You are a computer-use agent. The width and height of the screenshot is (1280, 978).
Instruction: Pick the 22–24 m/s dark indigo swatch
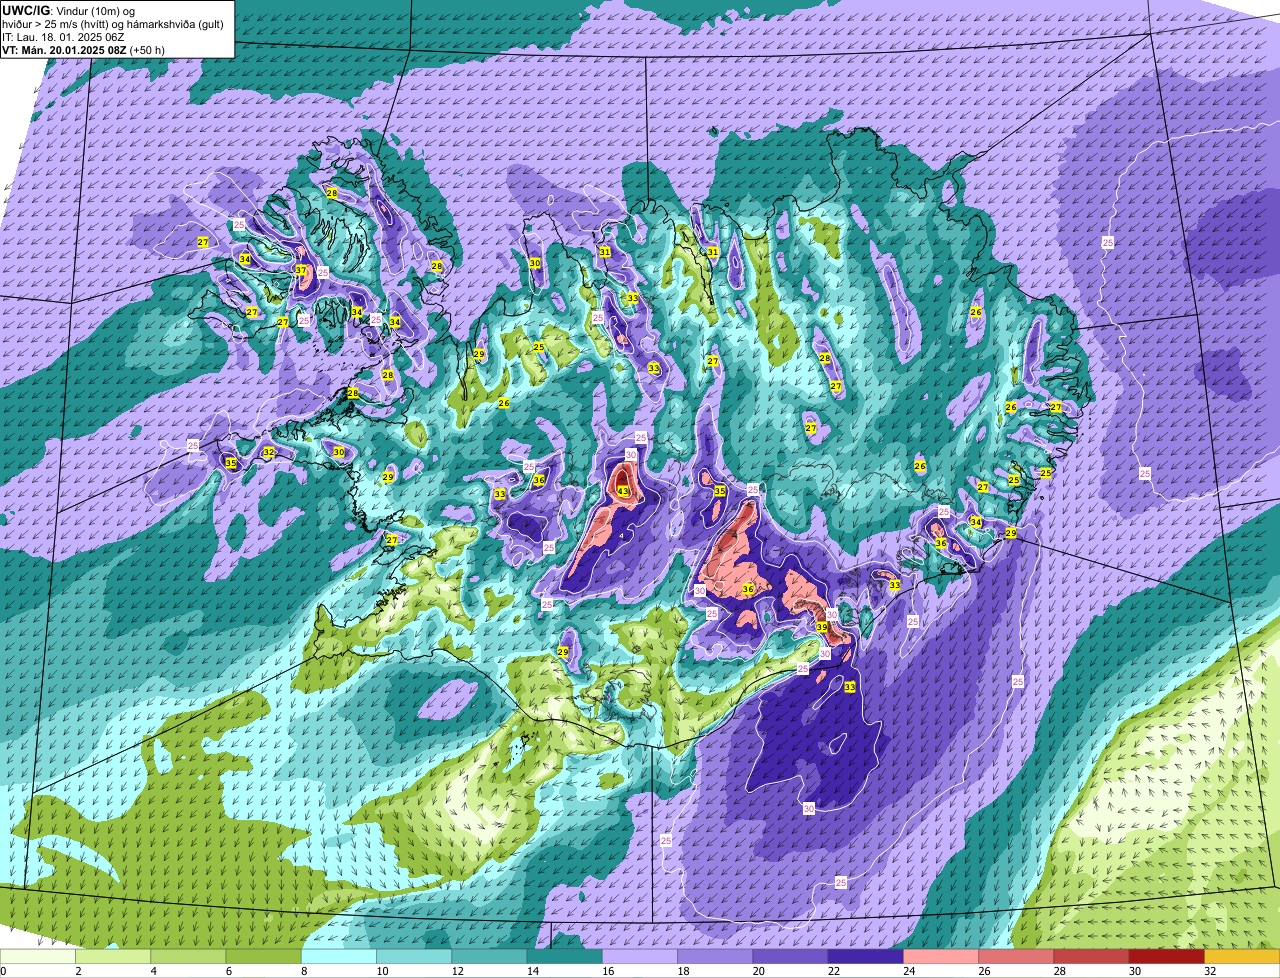pyautogui.click(x=865, y=957)
